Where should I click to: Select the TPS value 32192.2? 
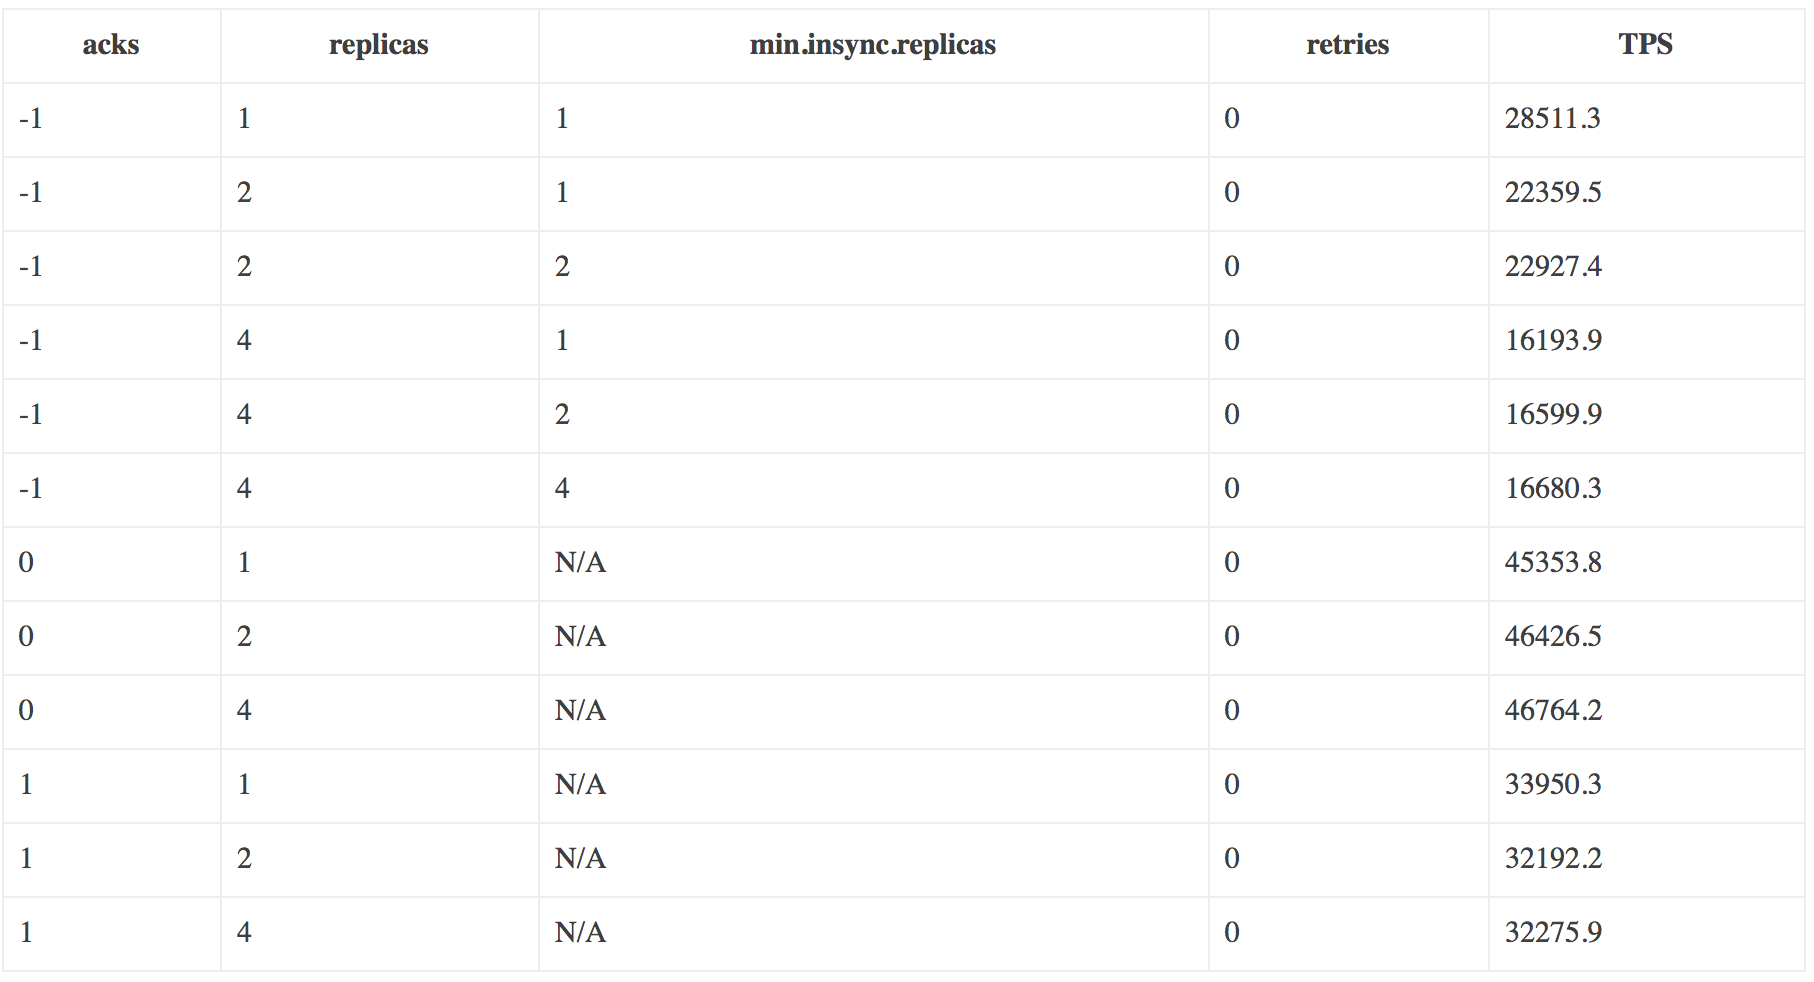1553,859
